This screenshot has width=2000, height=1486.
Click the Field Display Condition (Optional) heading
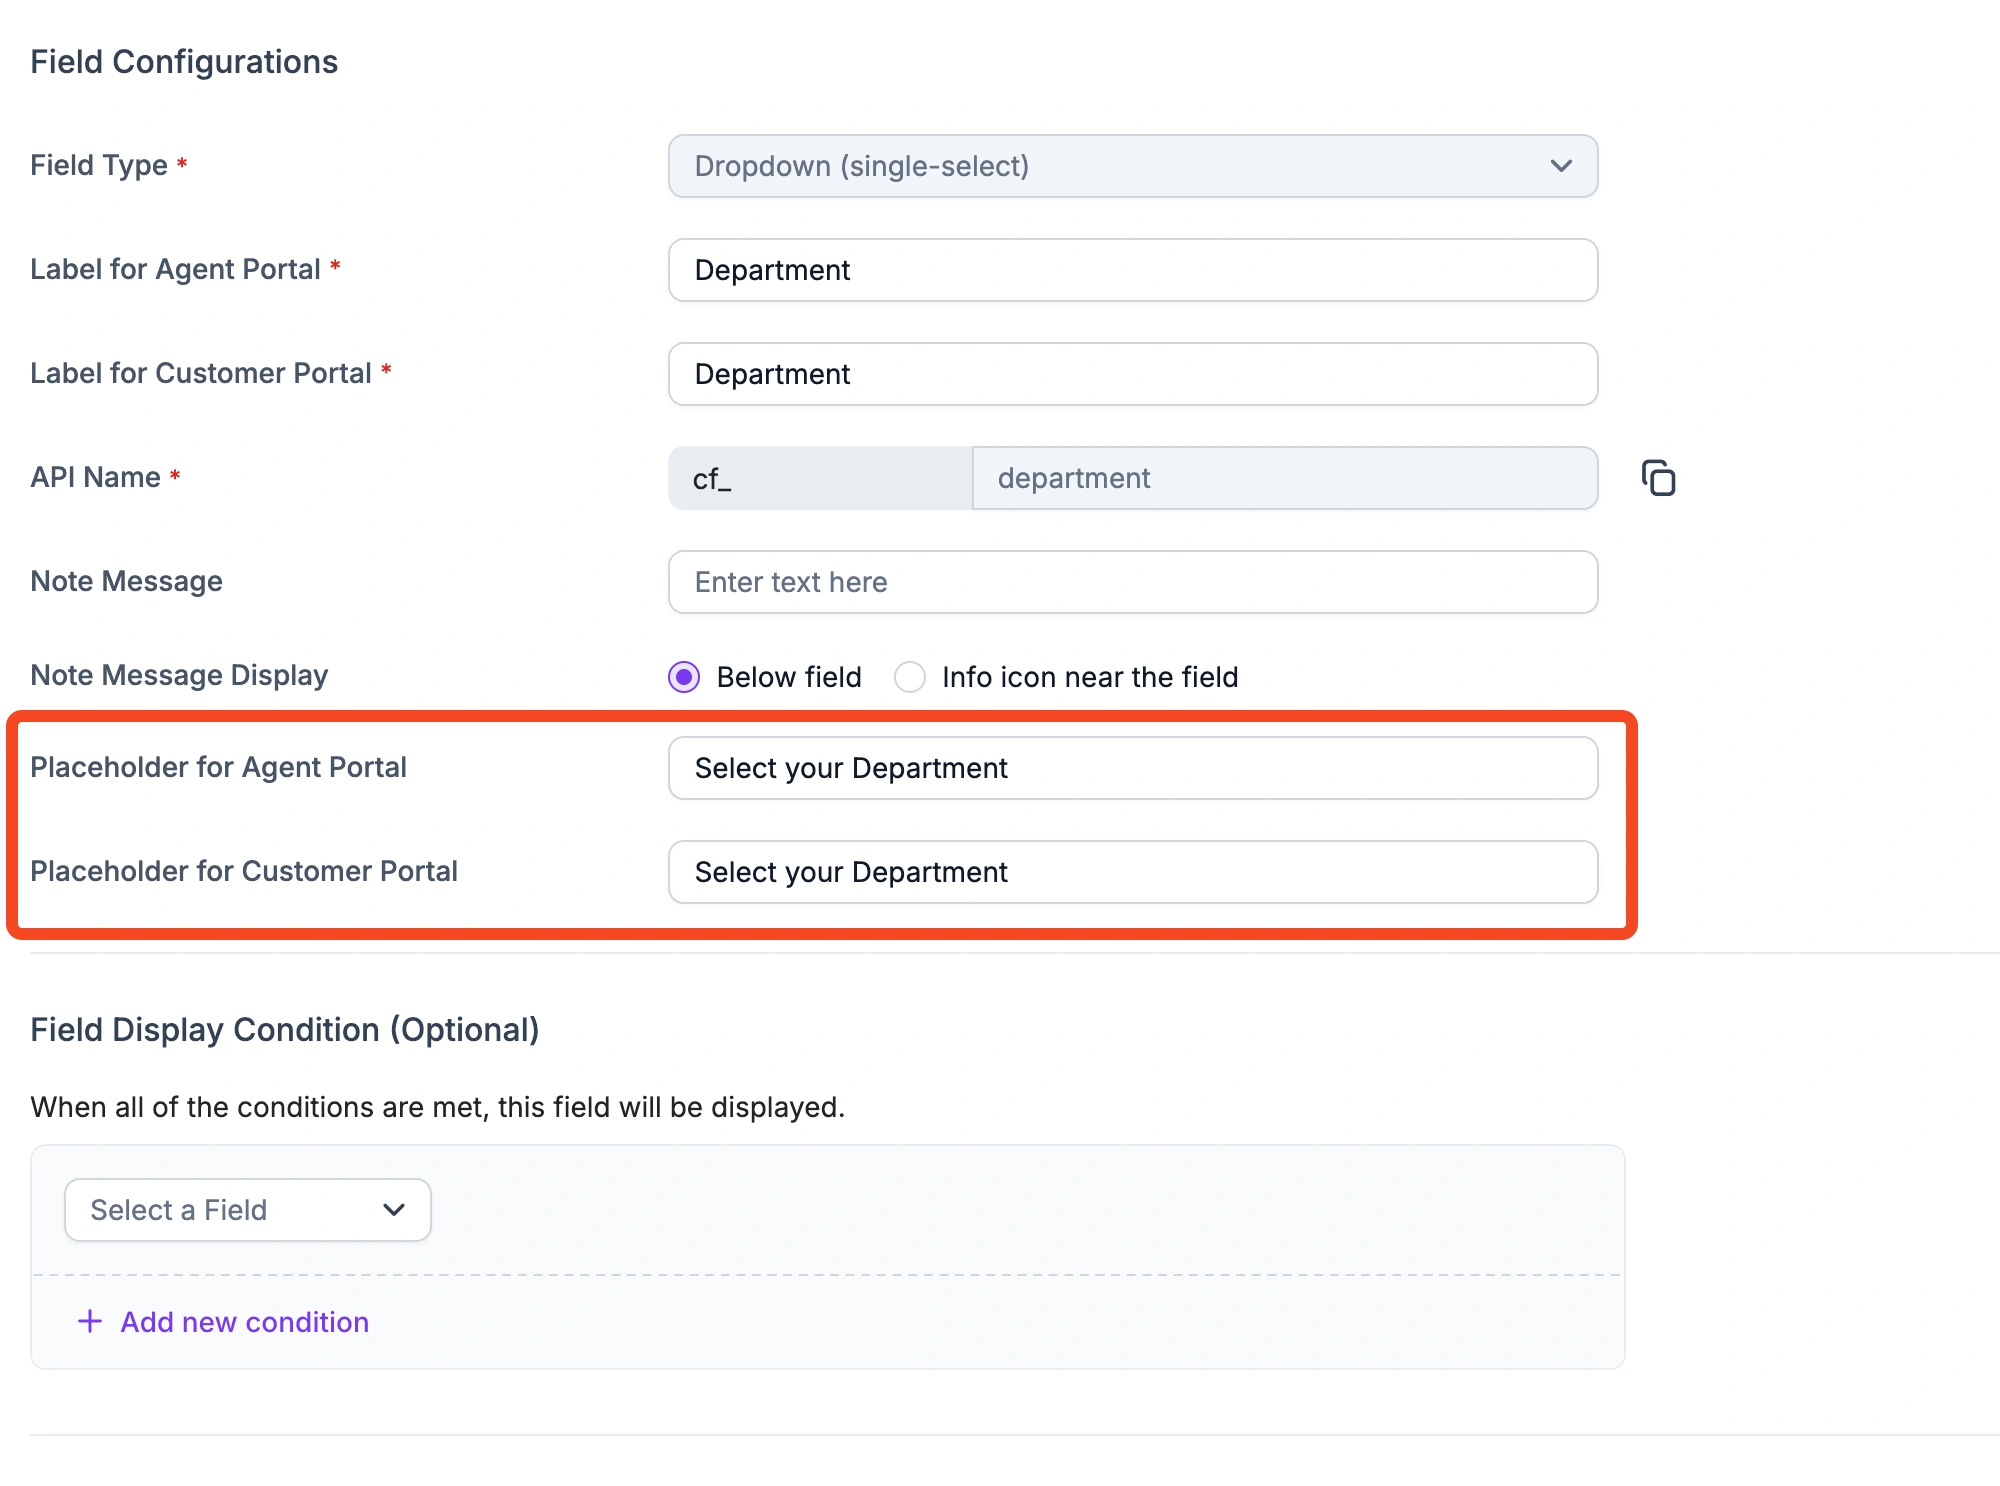coord(285,1030)
